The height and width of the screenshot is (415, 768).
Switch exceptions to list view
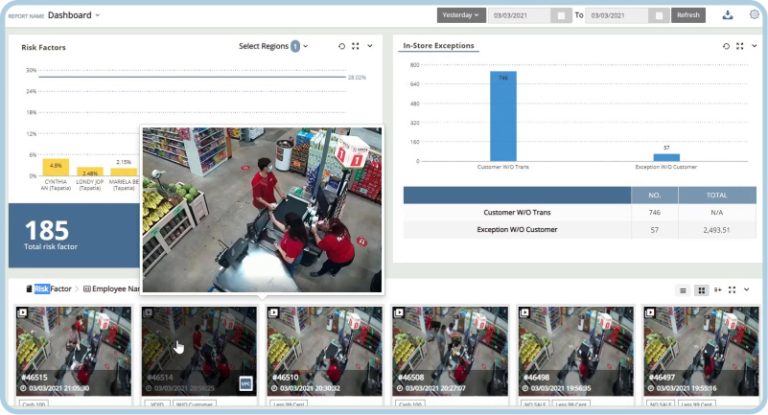tap(683, 290)
